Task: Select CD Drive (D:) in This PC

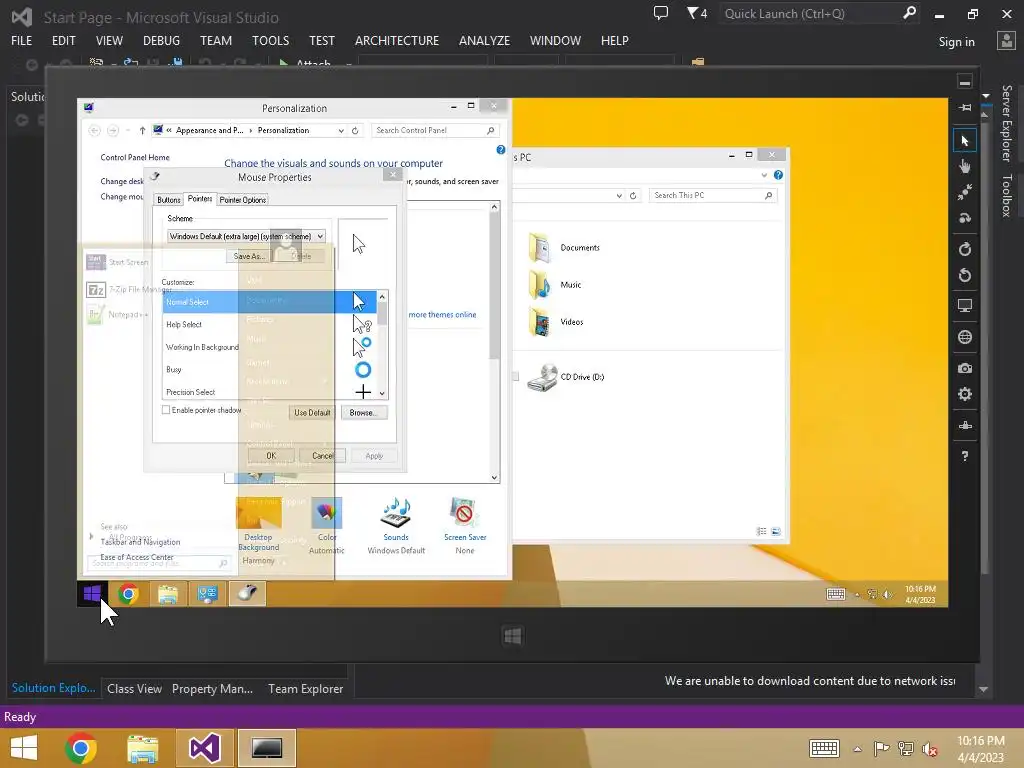Action: 566,377
